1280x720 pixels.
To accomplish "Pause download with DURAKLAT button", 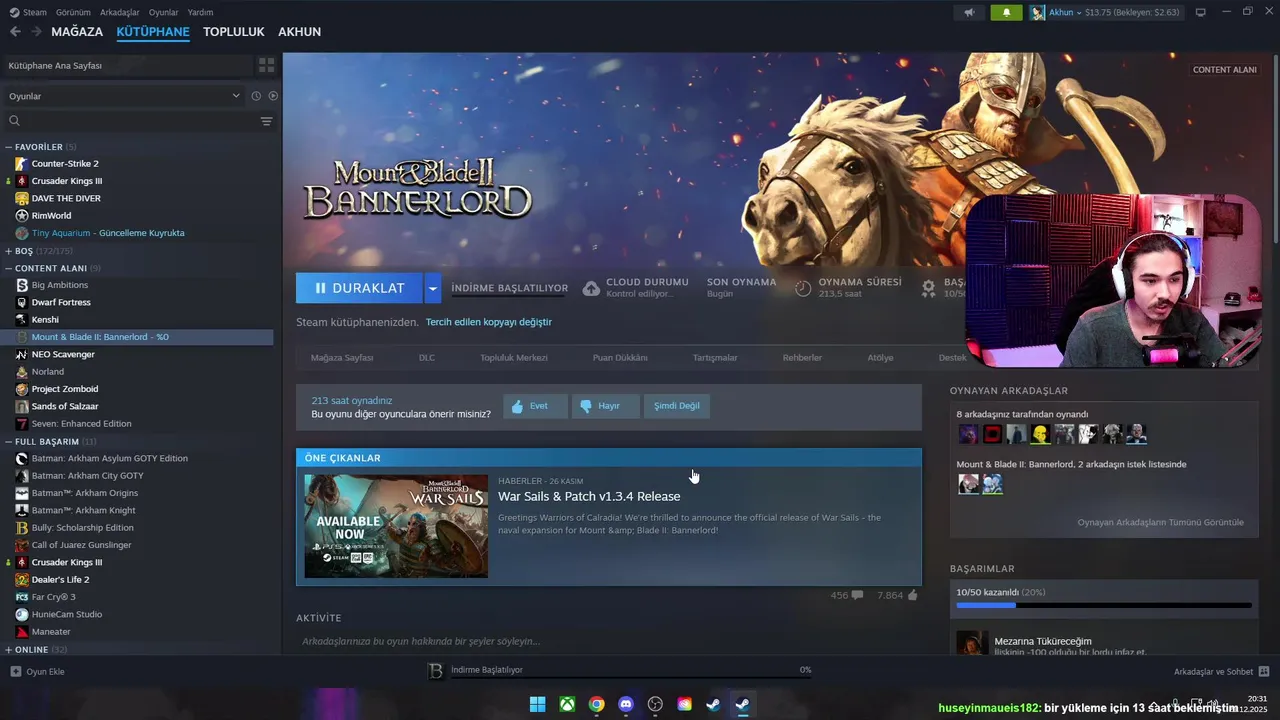I will point(359,288).
